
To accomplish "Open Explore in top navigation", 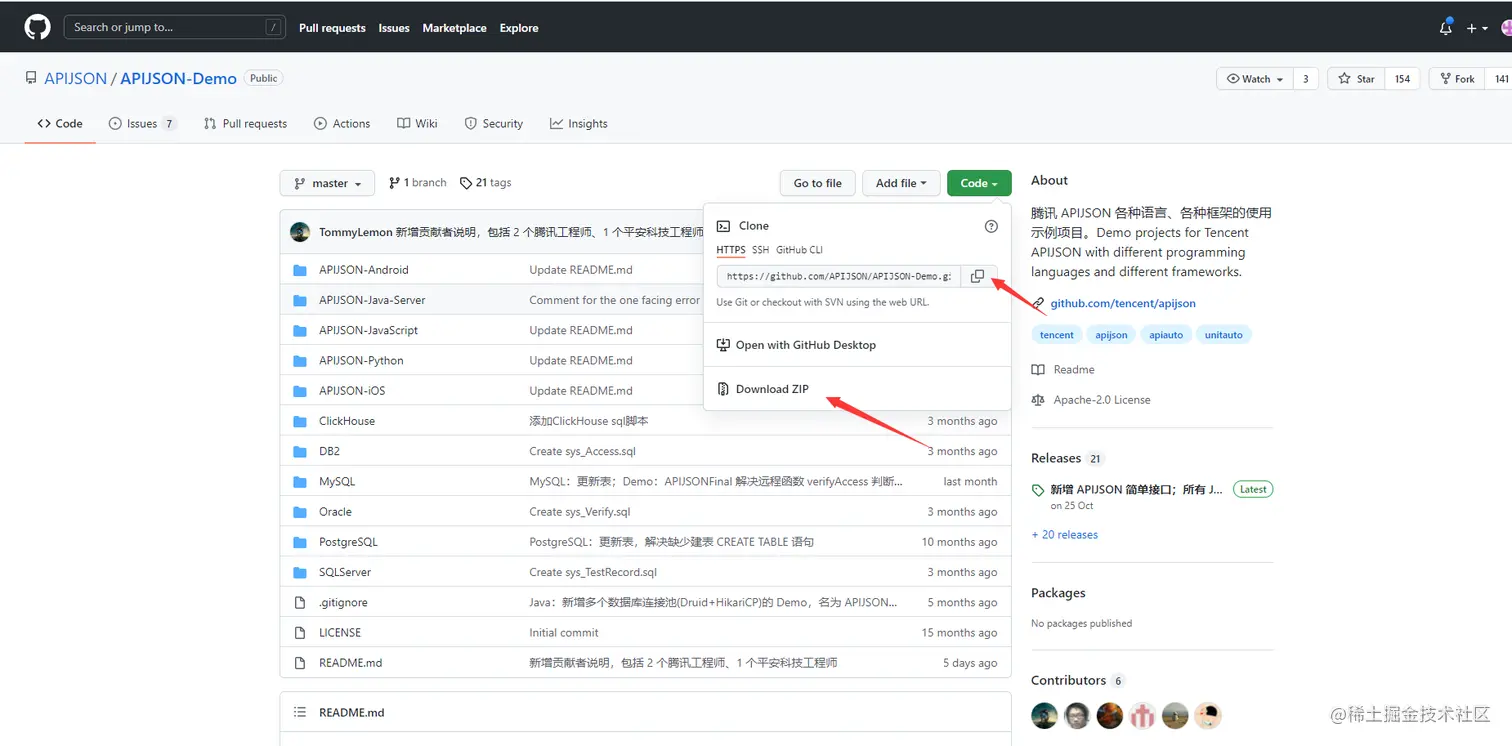I will click(x=519, y=28).
